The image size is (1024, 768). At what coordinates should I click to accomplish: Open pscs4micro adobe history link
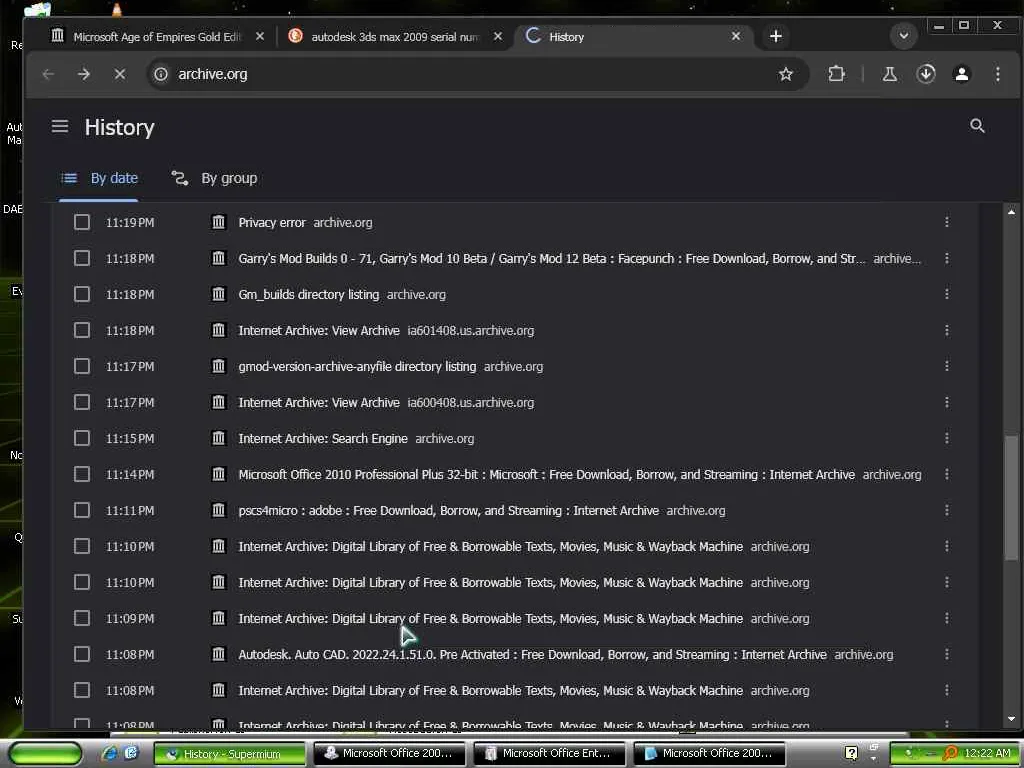pos(449,511)
